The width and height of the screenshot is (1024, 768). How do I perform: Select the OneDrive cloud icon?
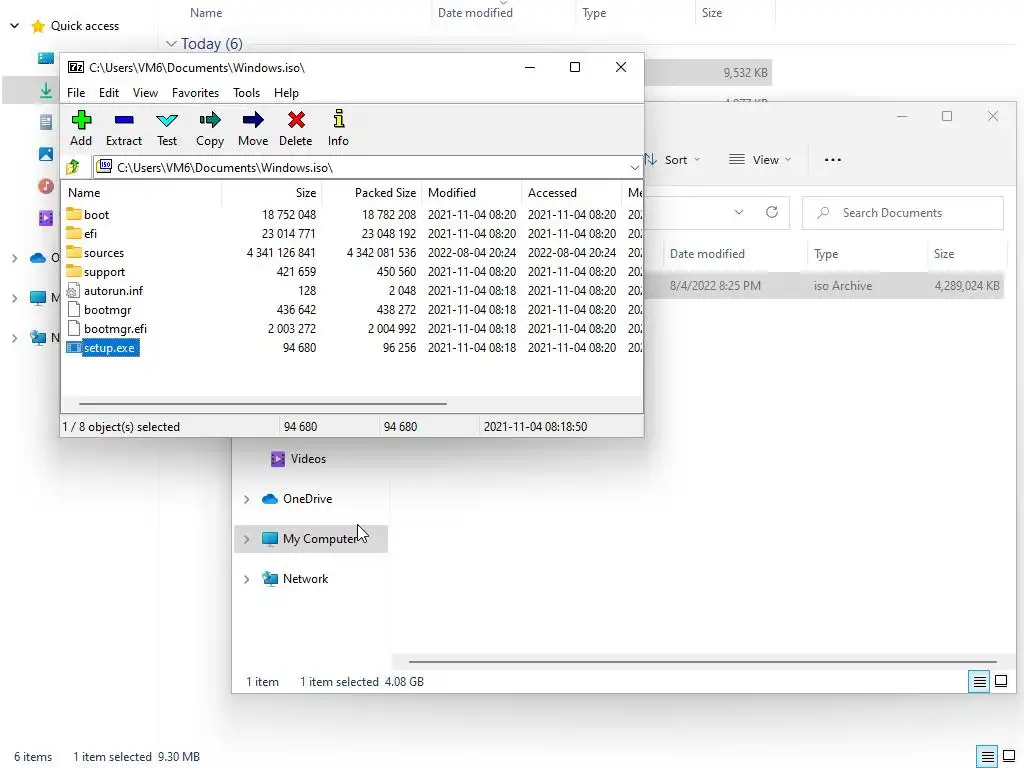point(270,499)
